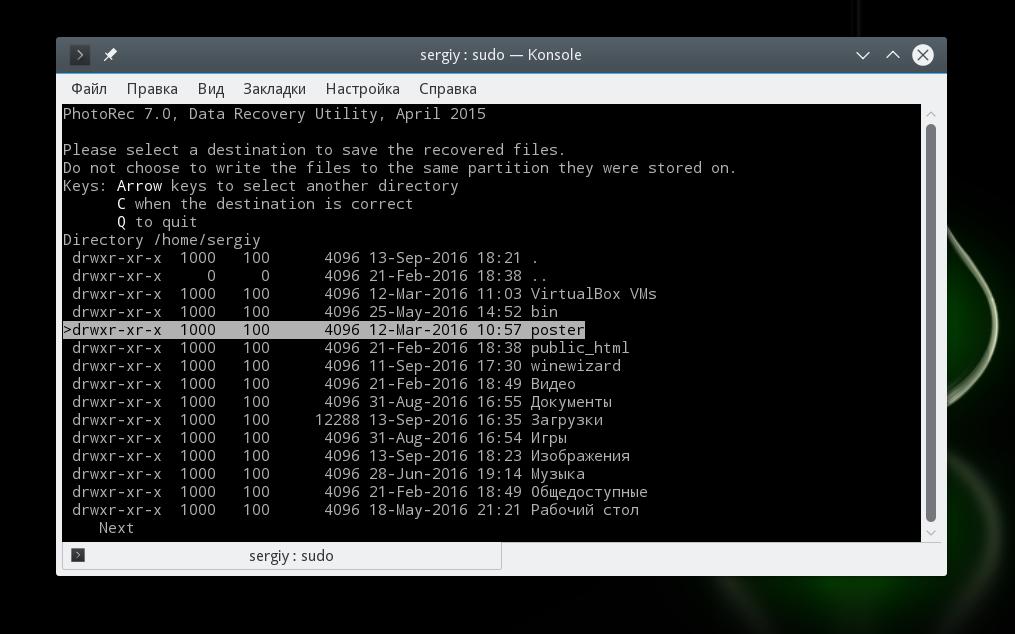The width and height of the screenshot is (1015, 634).
Task: Click the terminal icon on the session tab
Action: pos(78,555)
